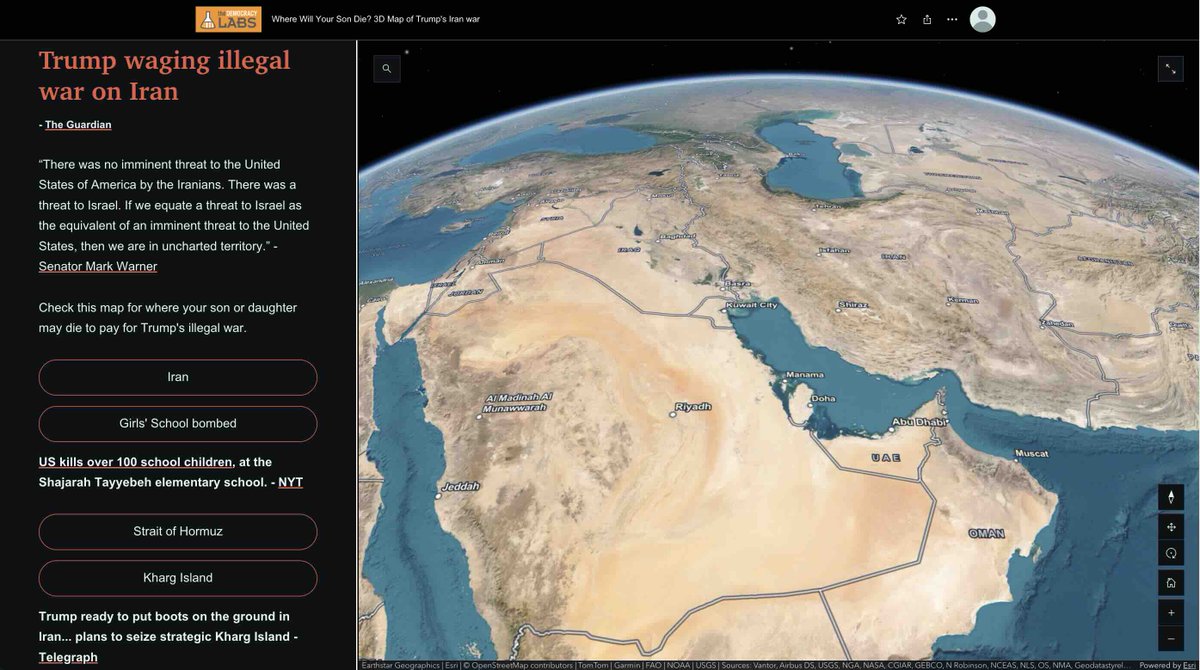Open the NYT article link

tap(290, 482)
